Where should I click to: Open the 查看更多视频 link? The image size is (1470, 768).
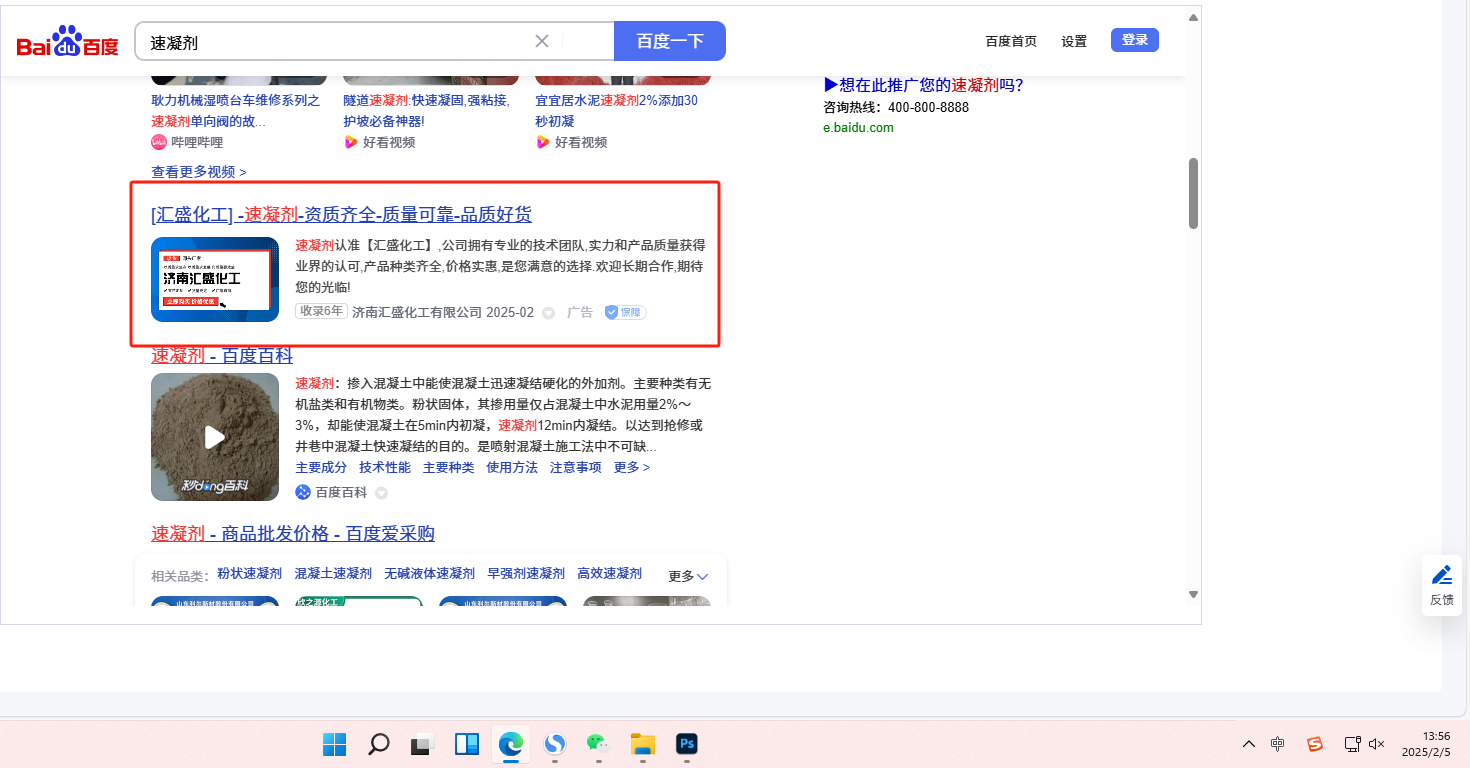pos(198,172)
